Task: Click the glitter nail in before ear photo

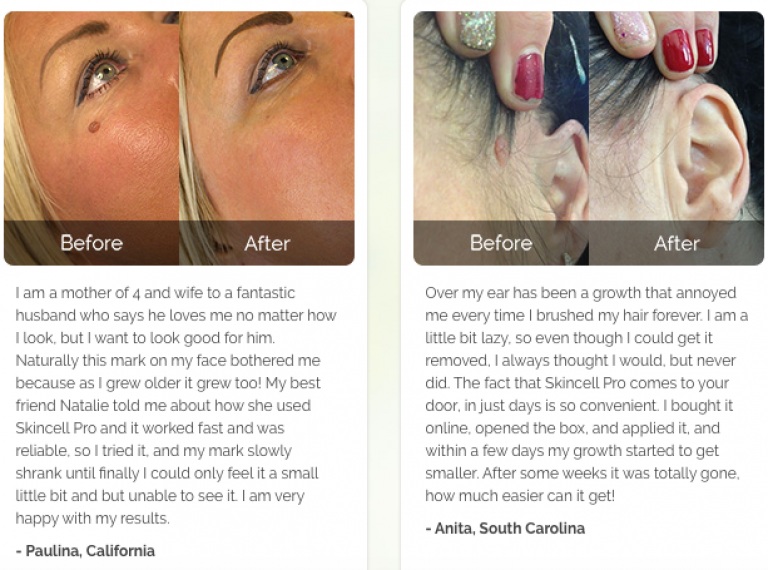Action: click(479, 29)
